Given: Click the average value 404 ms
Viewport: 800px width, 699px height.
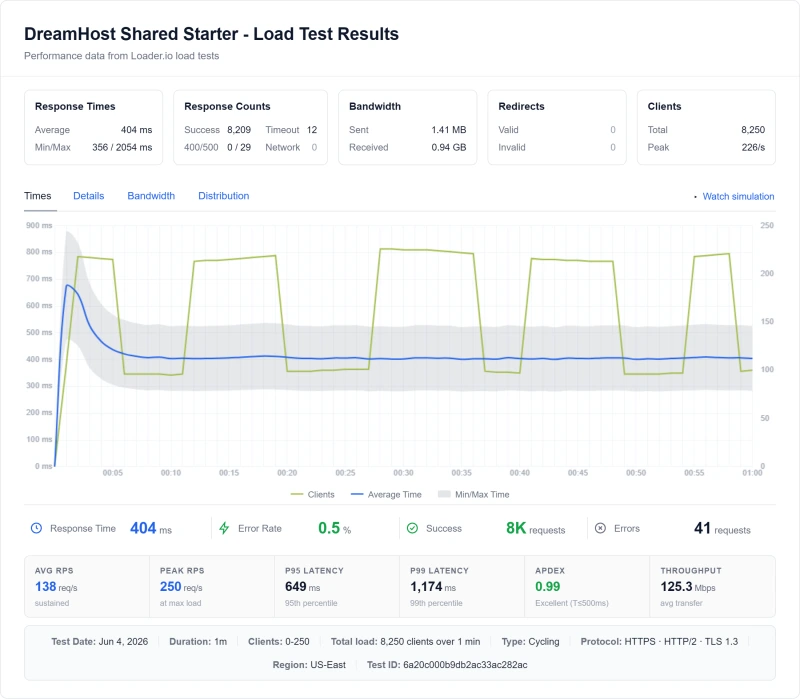Looking at the screenshot, I should tap(137, 130).
